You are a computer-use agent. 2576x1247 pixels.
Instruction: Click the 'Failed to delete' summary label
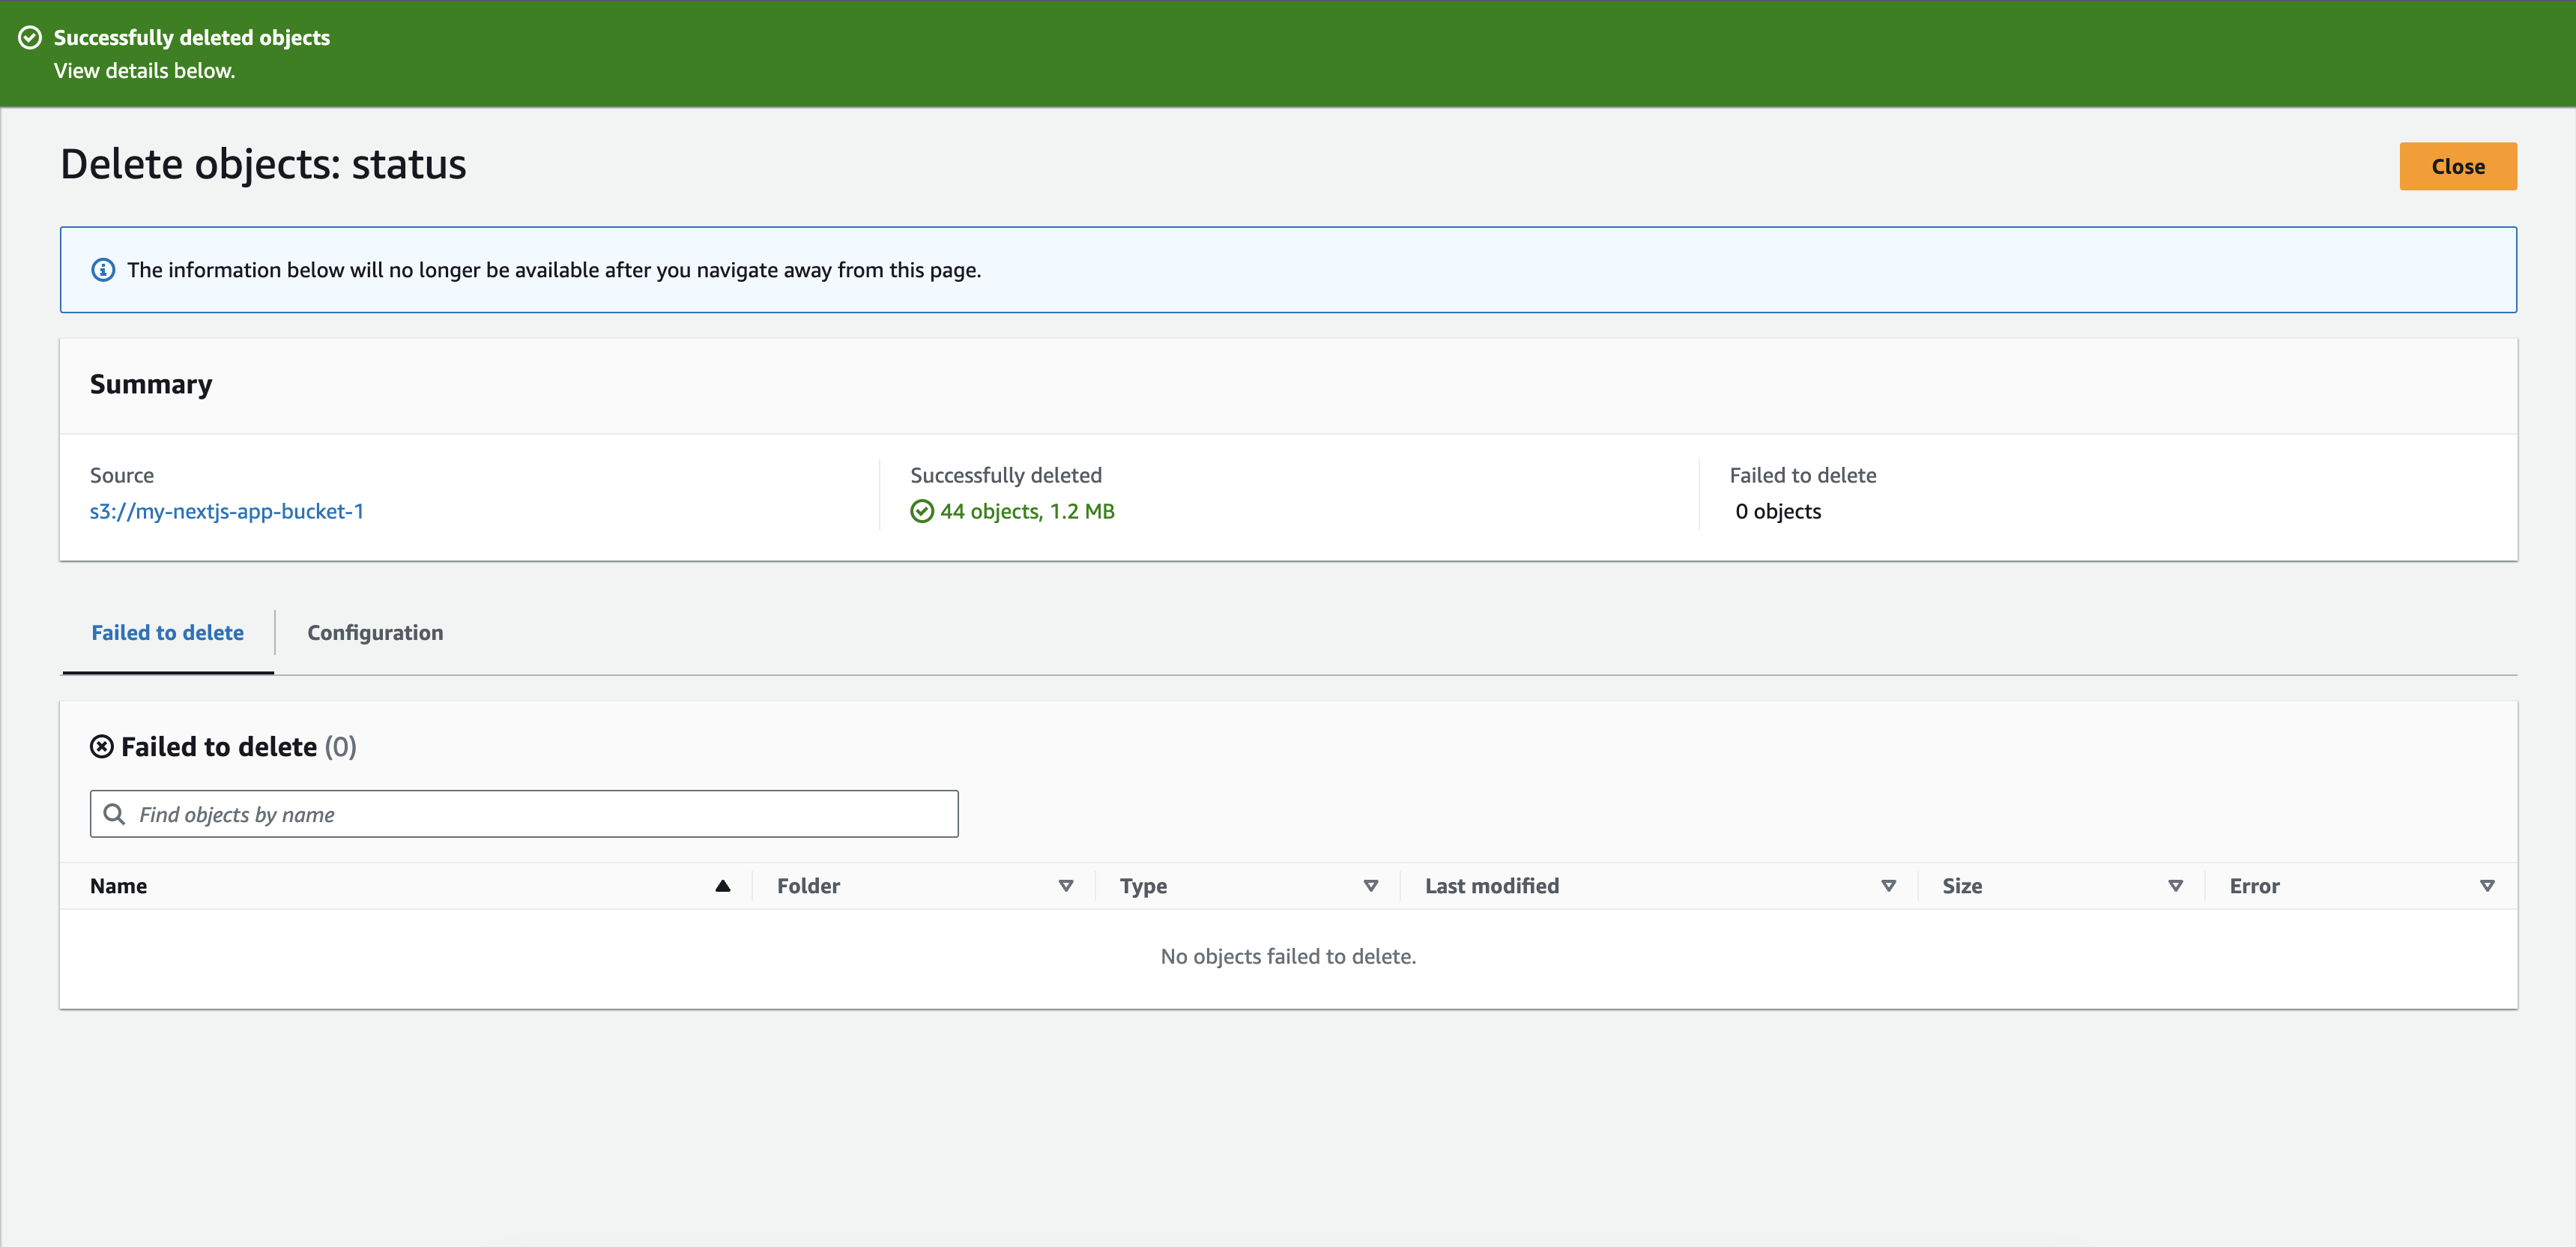pos(1802,476)
